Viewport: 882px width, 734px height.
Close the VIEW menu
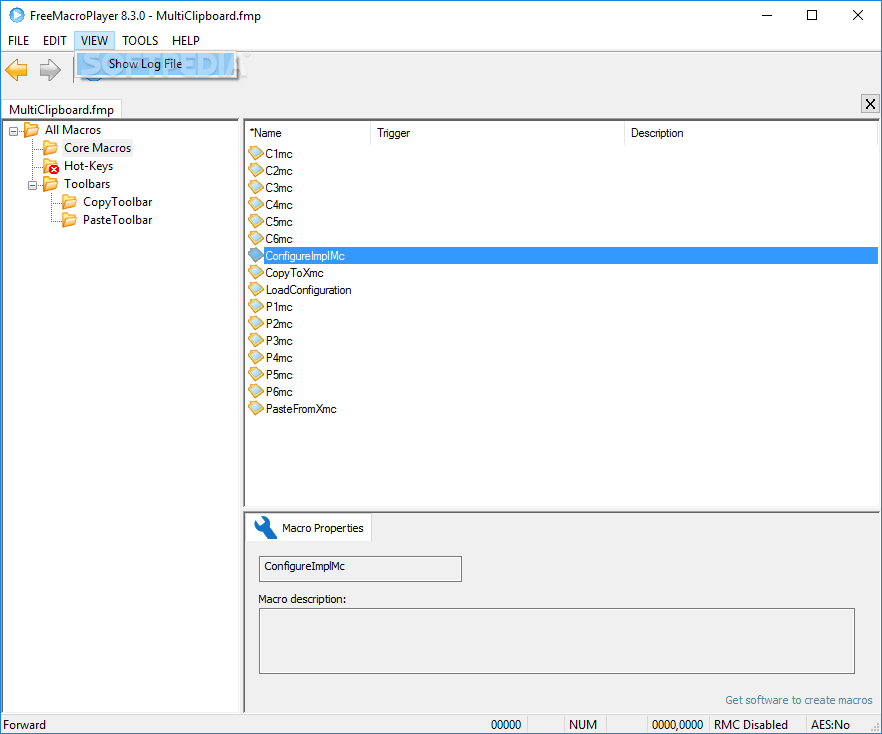click(94, 40)
